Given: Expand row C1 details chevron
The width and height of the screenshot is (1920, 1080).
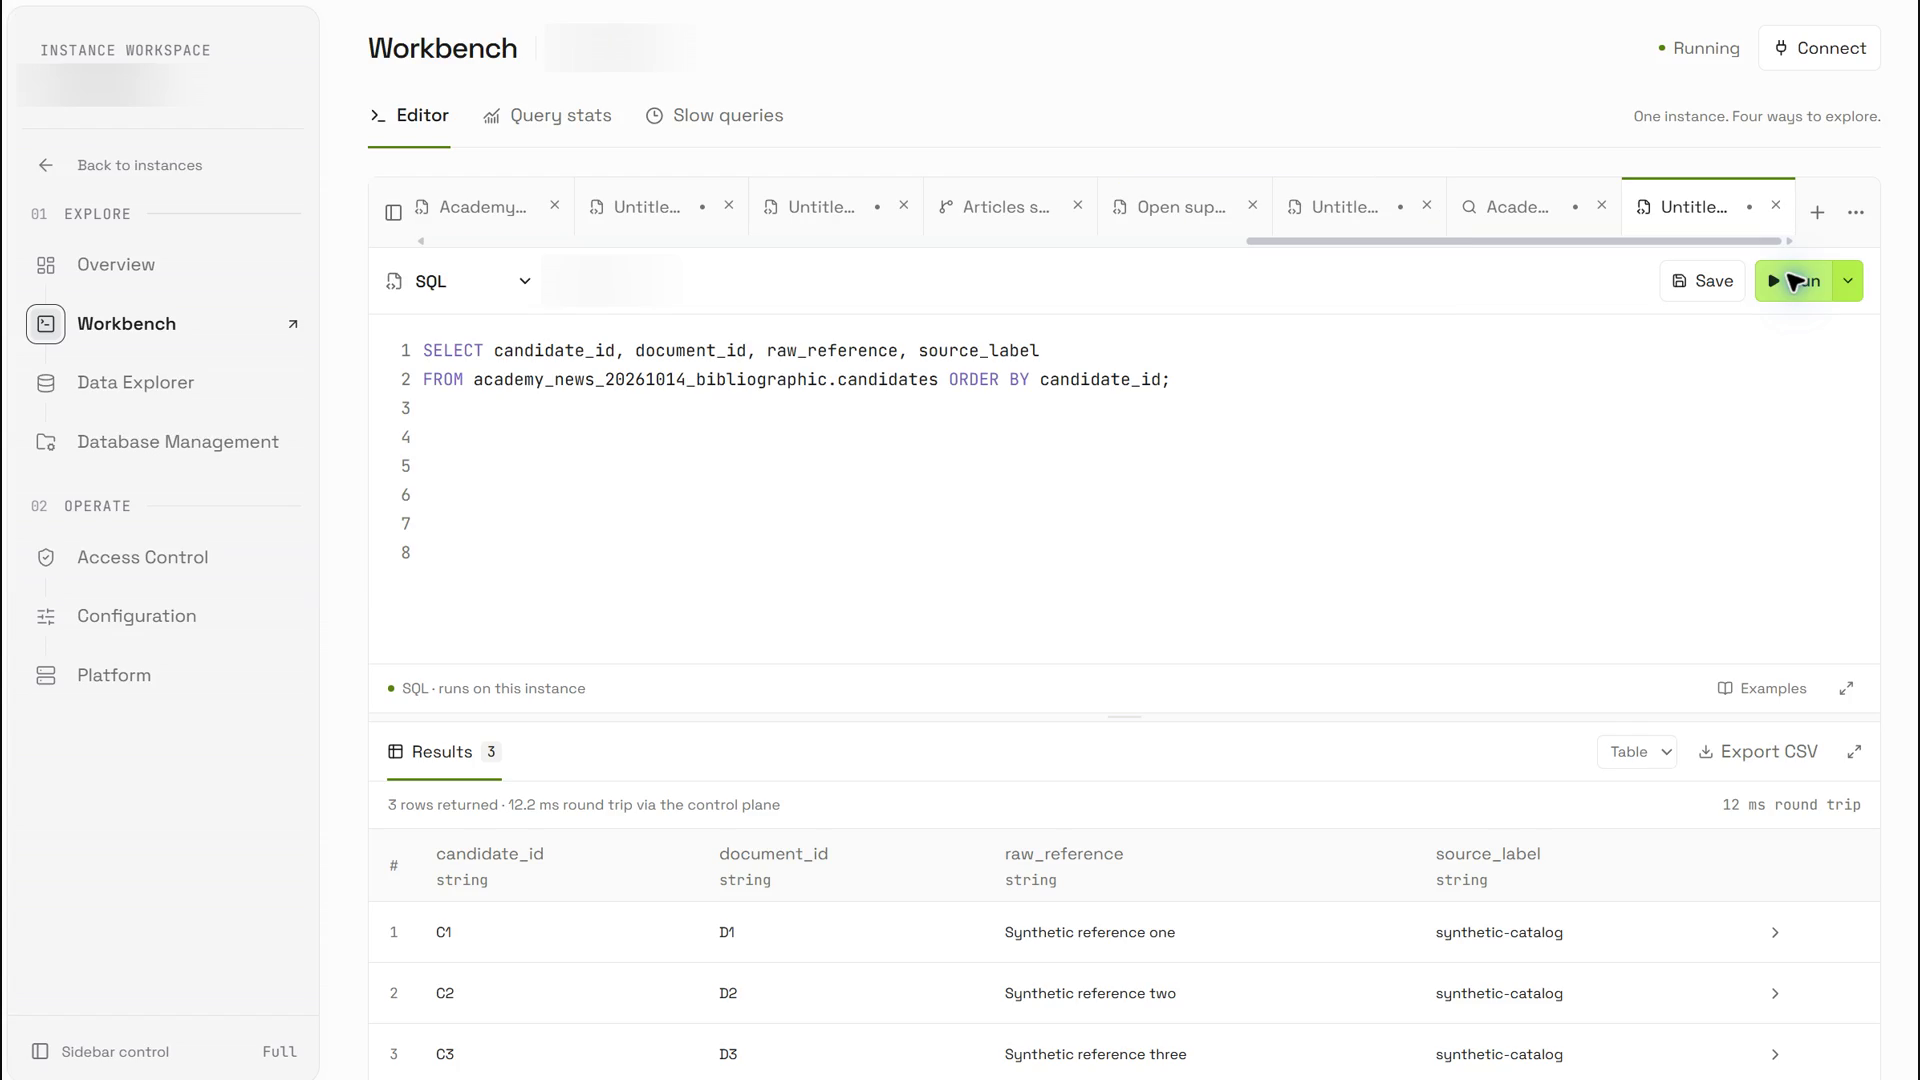Looking at the screenshot, I should click(x=1775, y=933).
